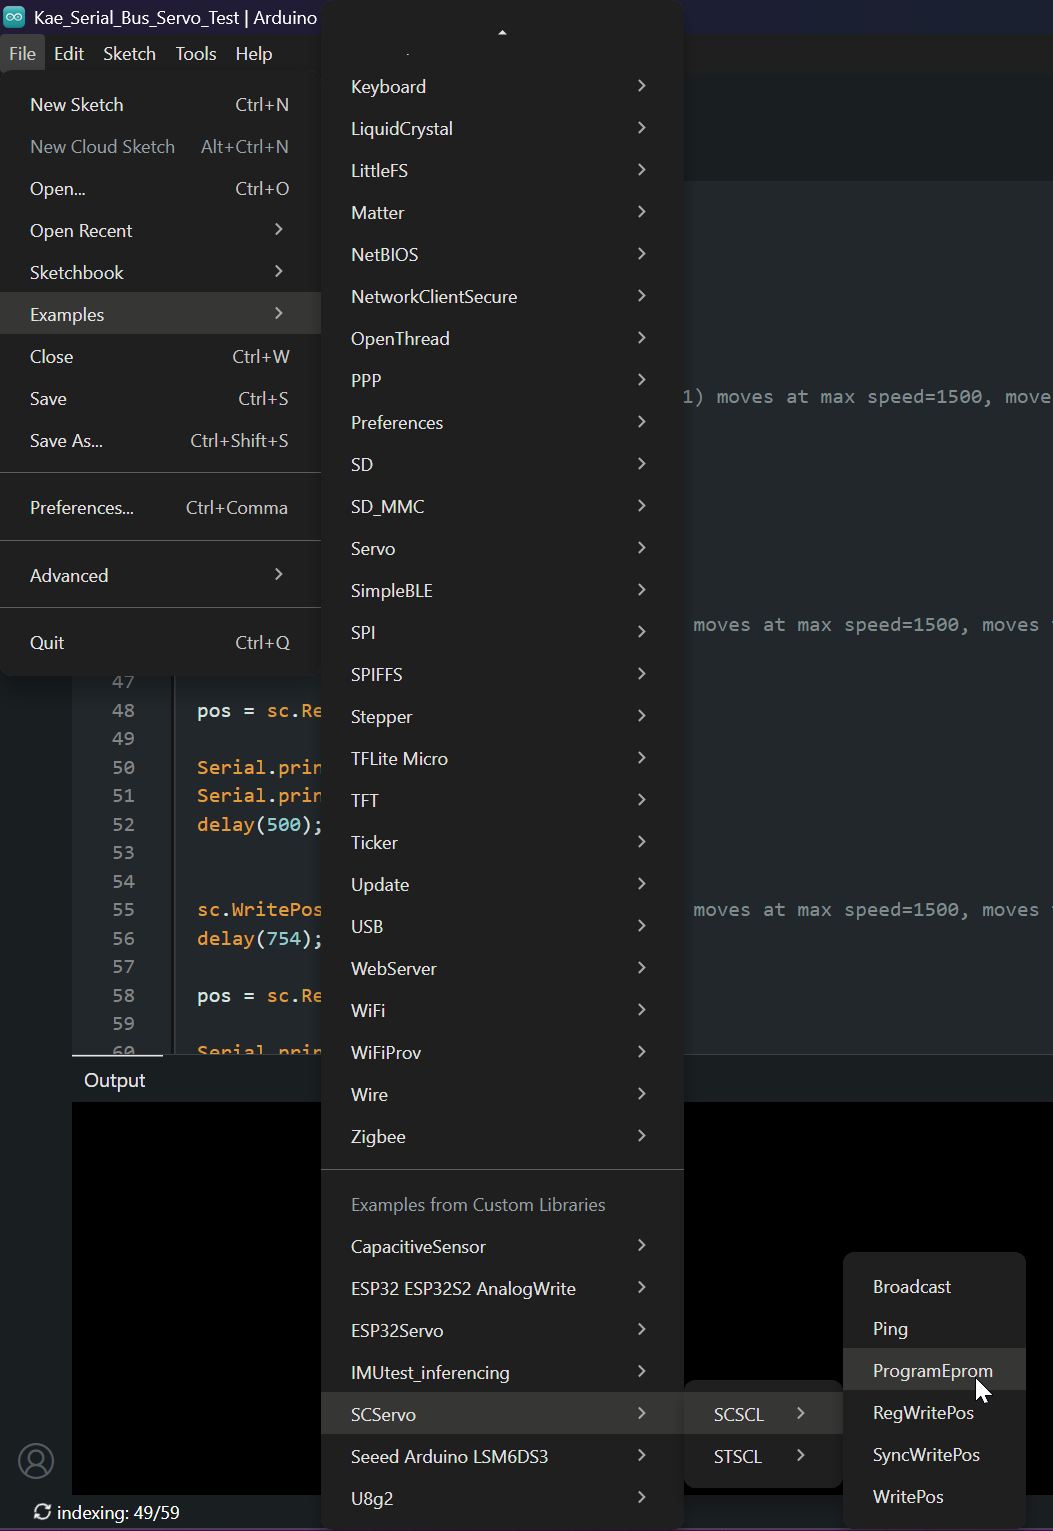Expand Matter examples submenu
This screenshot has width=1053, height=1531.
(x=502, y=213)
